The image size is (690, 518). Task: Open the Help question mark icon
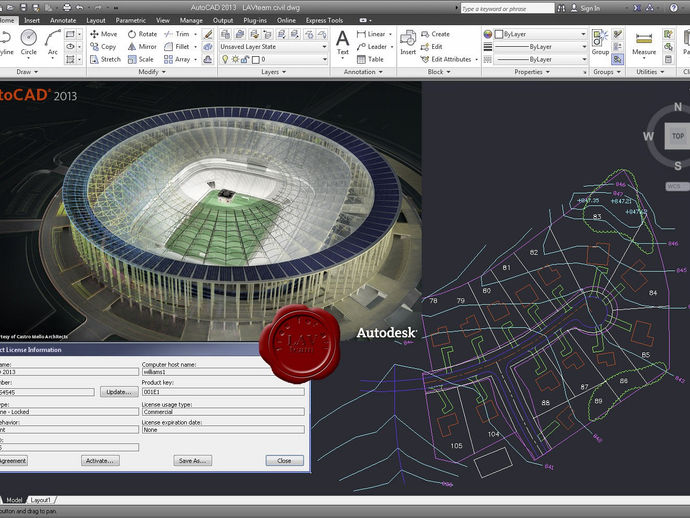point(673,8)
